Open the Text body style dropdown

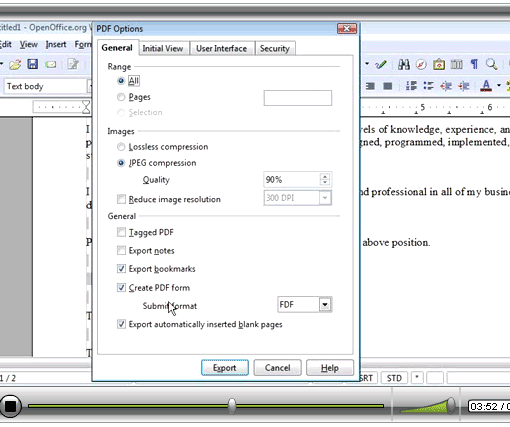[x=90, y=86]
